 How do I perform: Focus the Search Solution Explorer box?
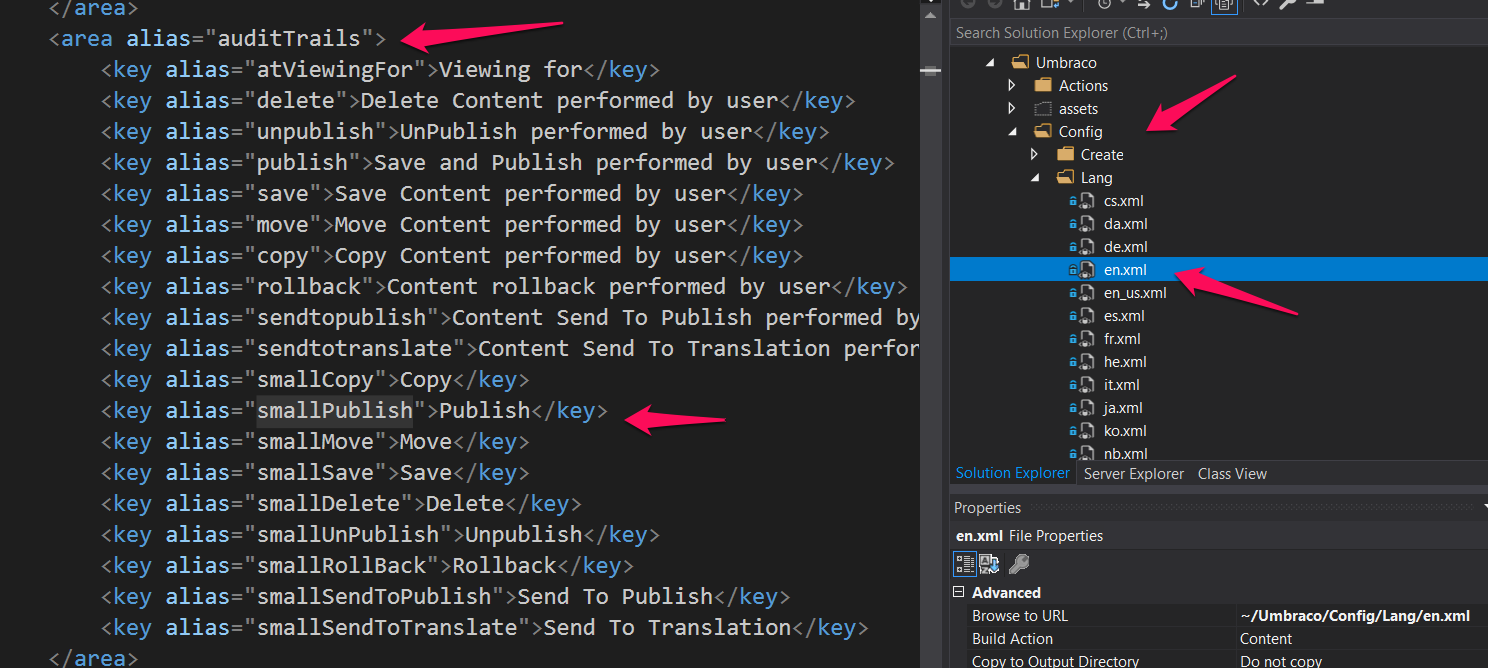tap(1218, 33)
